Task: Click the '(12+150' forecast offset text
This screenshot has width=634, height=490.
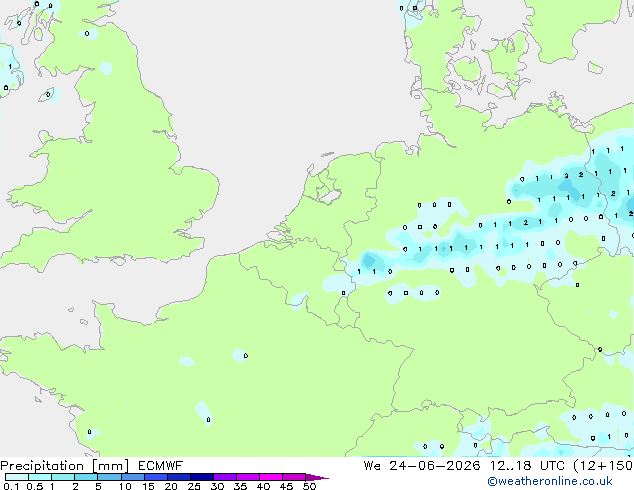Action: [x=603, y=466]
